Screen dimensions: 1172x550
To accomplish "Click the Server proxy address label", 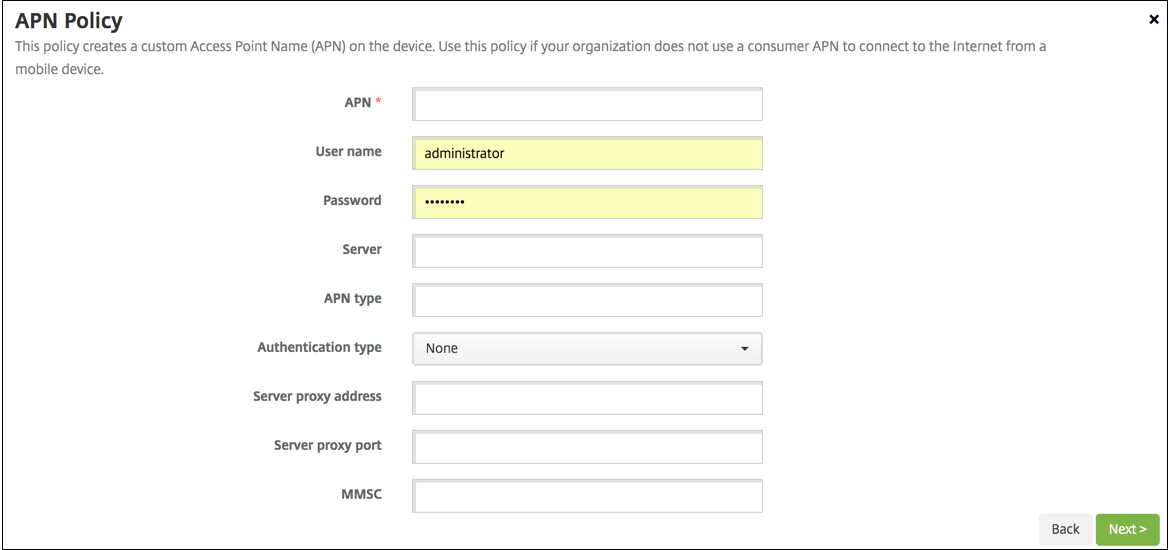I will point(317,396).
